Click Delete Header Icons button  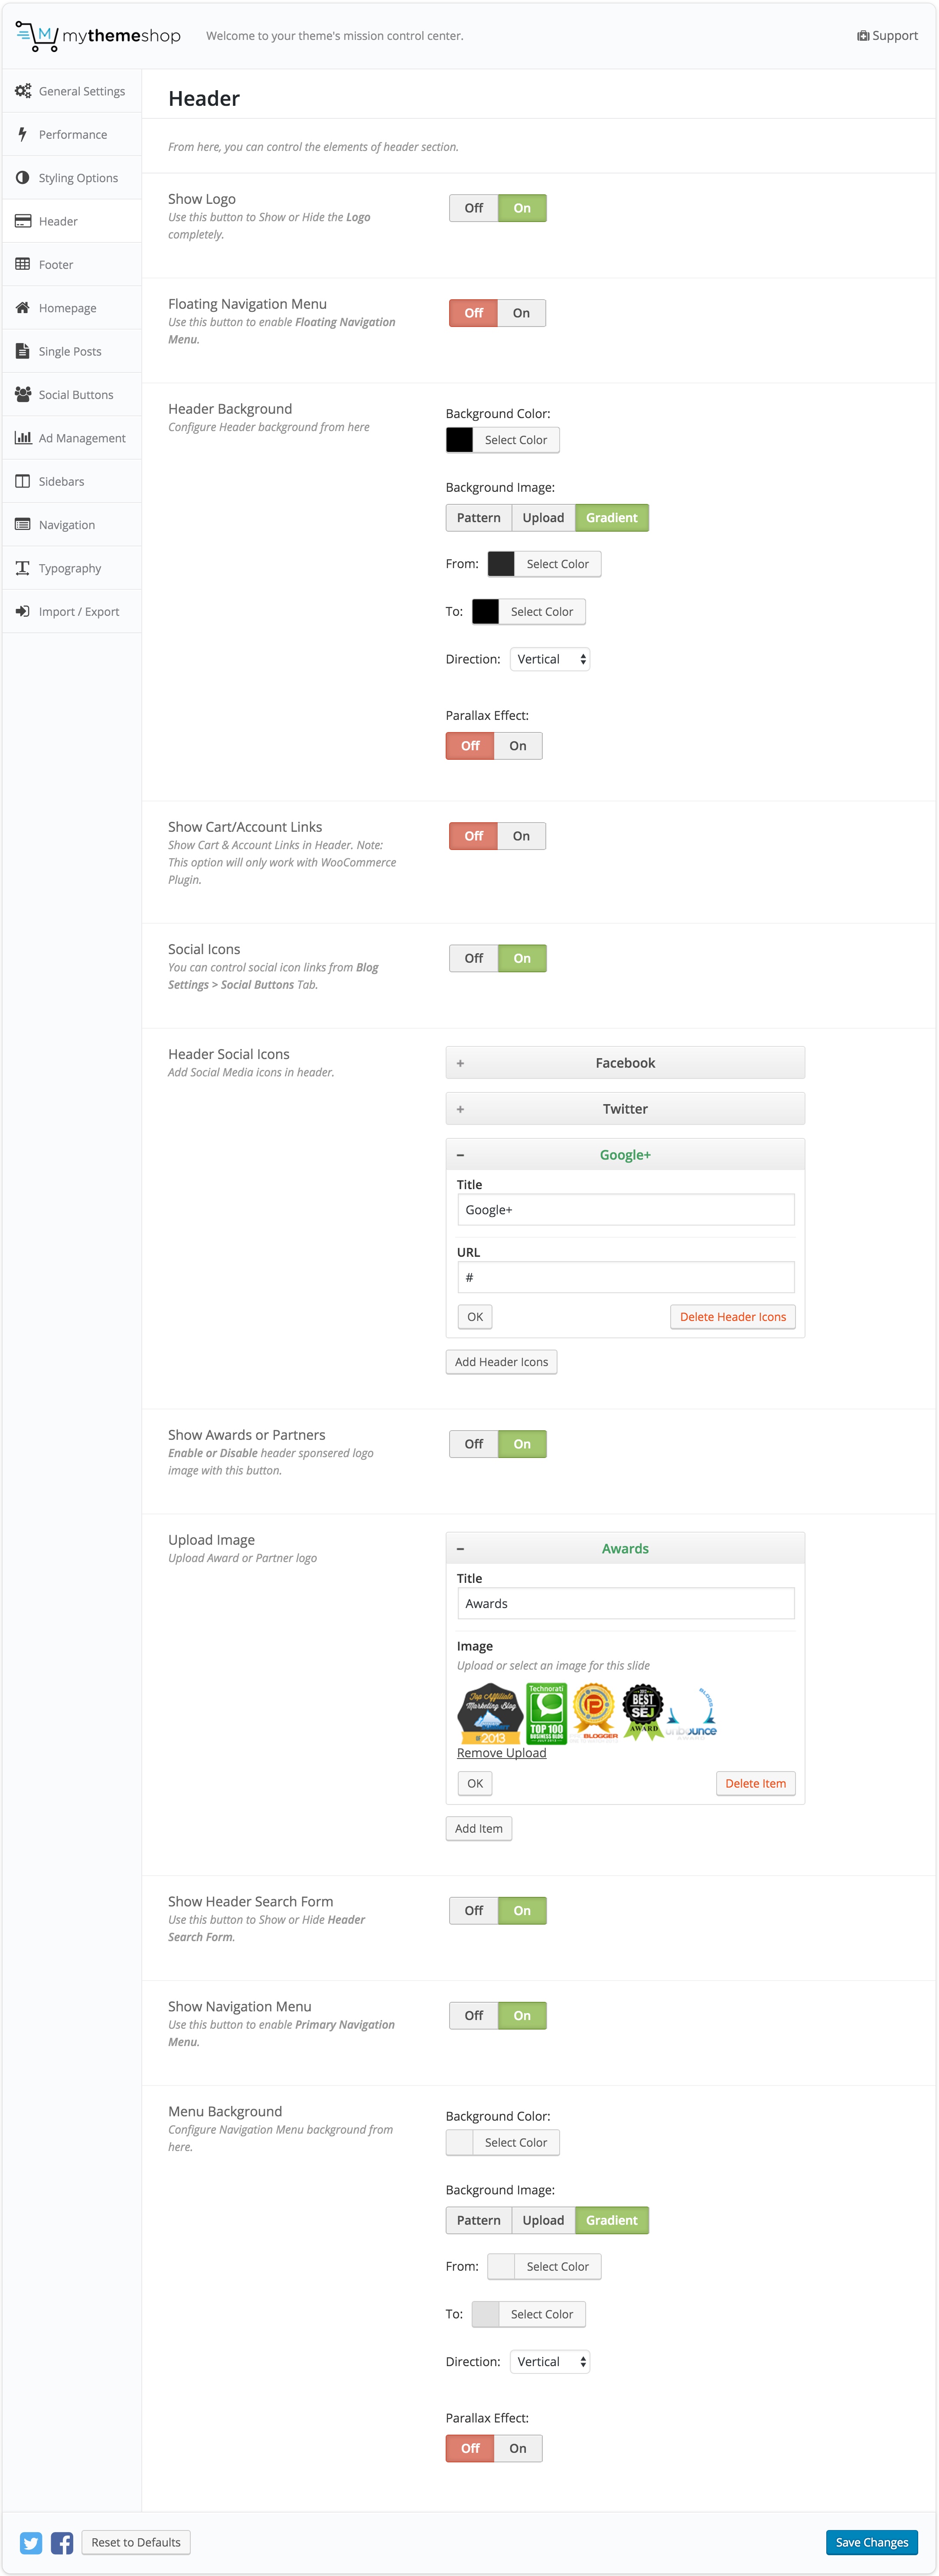pyautogui.click(x=733, y=1317)
